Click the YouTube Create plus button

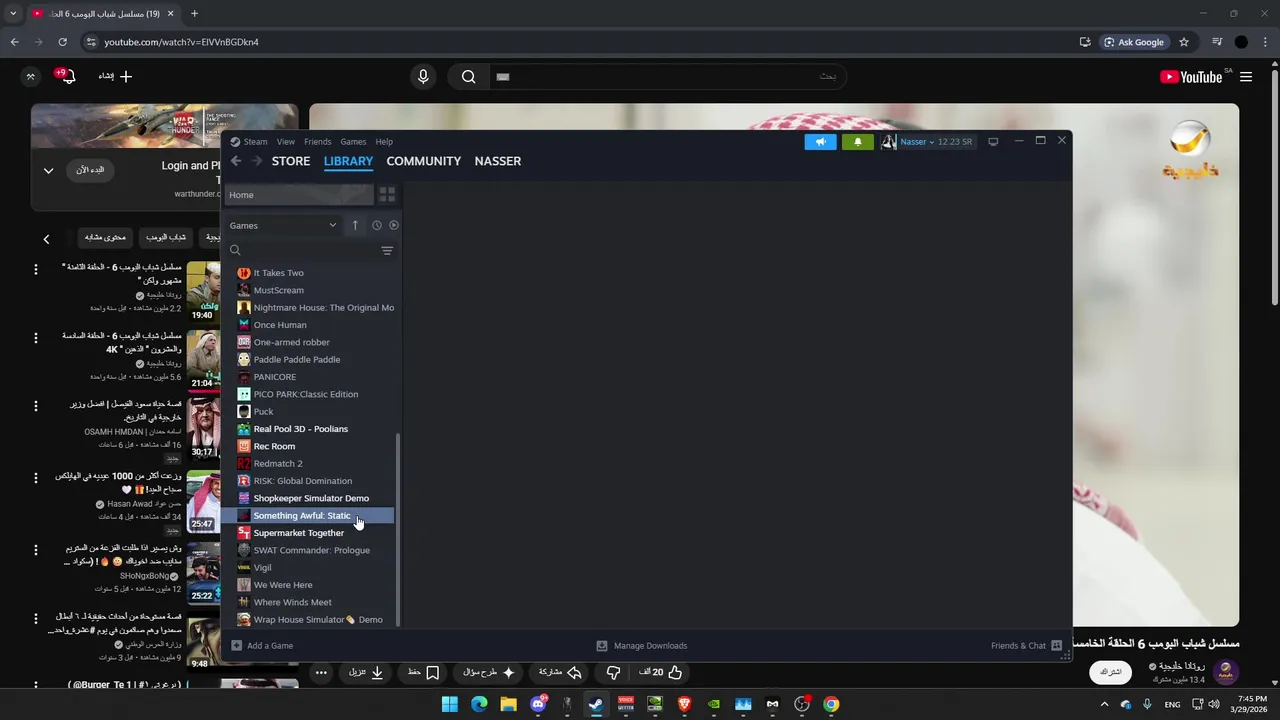[115, 76]
